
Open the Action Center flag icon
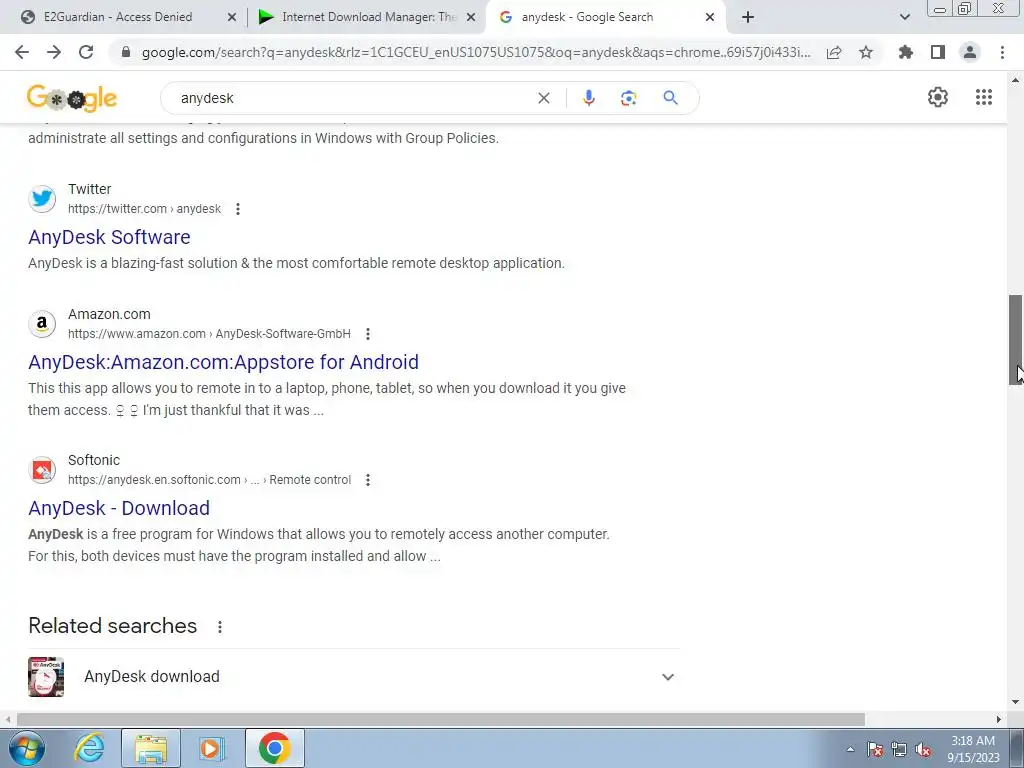pos(875,750)
